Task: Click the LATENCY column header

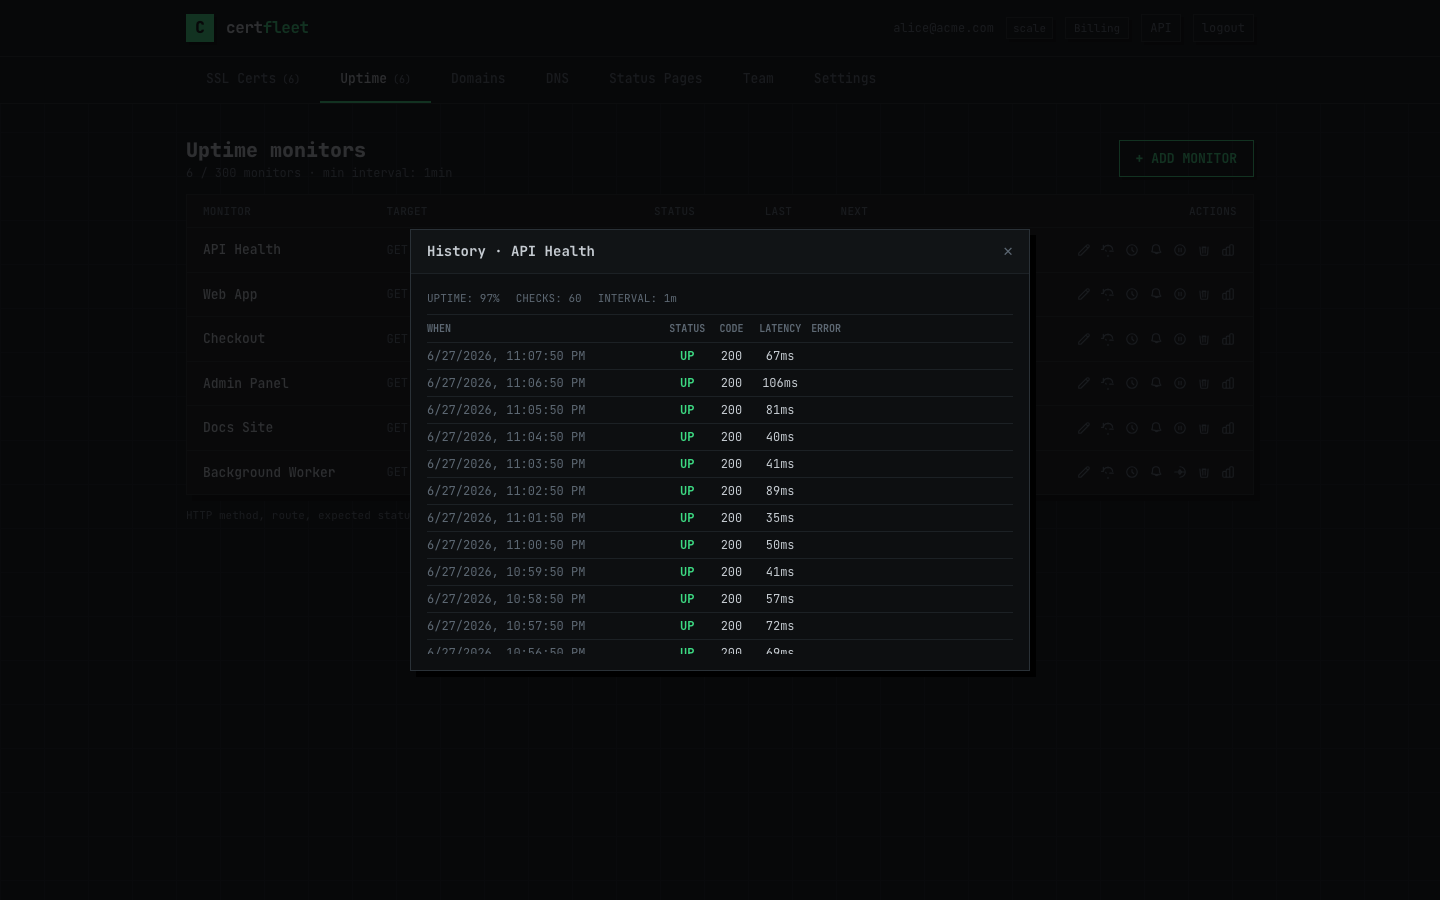Action: (780, 329)
